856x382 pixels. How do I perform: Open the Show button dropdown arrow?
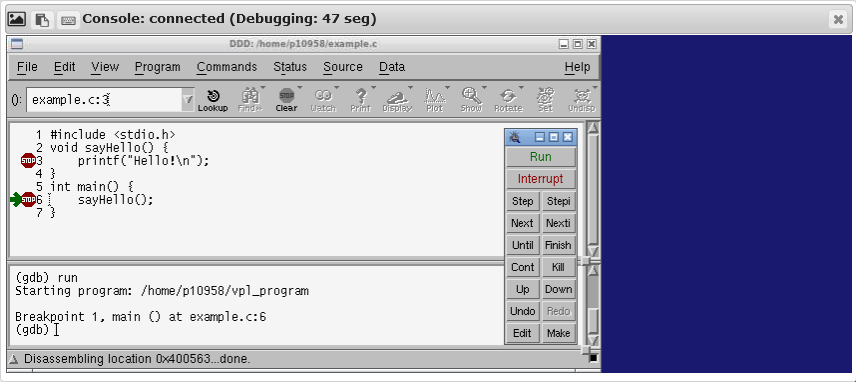(484, 87)
